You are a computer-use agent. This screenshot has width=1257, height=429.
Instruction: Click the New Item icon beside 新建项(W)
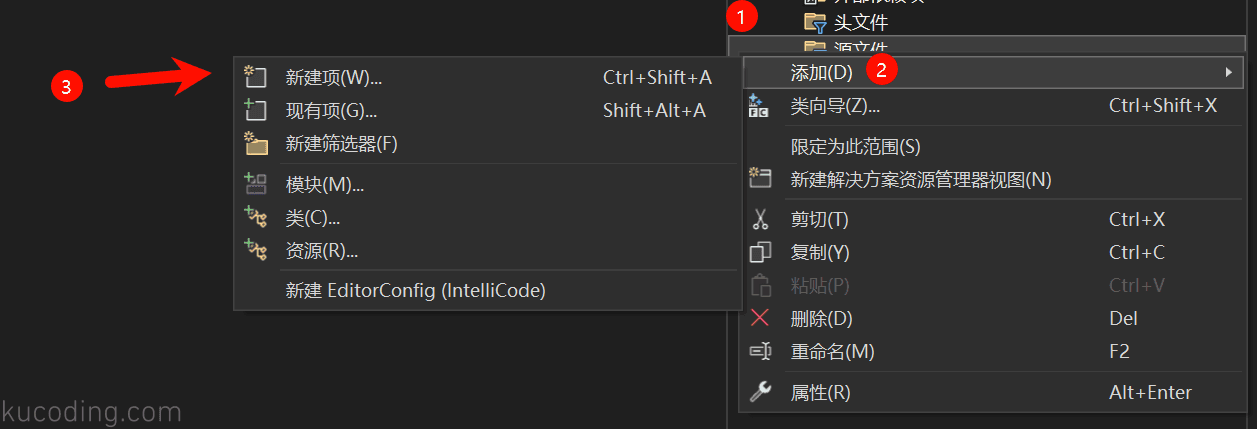[x=256, y=77]
